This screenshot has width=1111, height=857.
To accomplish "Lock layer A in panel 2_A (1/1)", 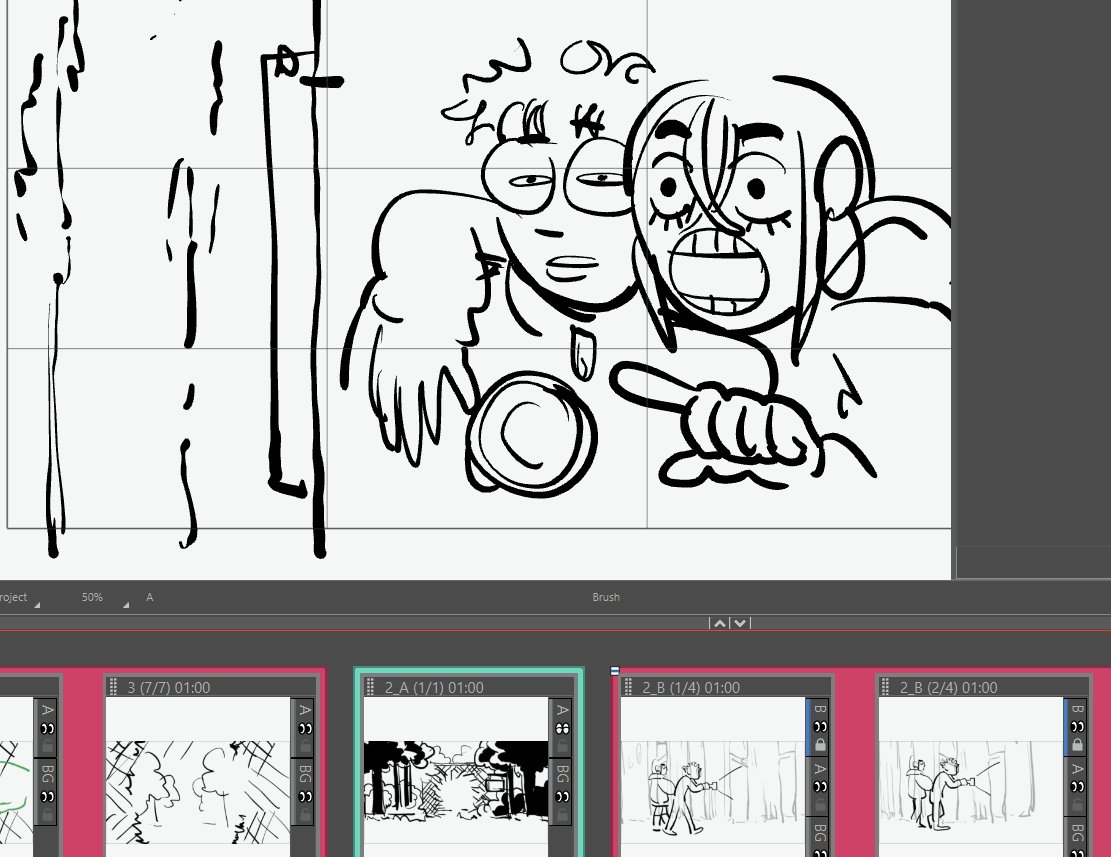I will (x=562, y=747).
